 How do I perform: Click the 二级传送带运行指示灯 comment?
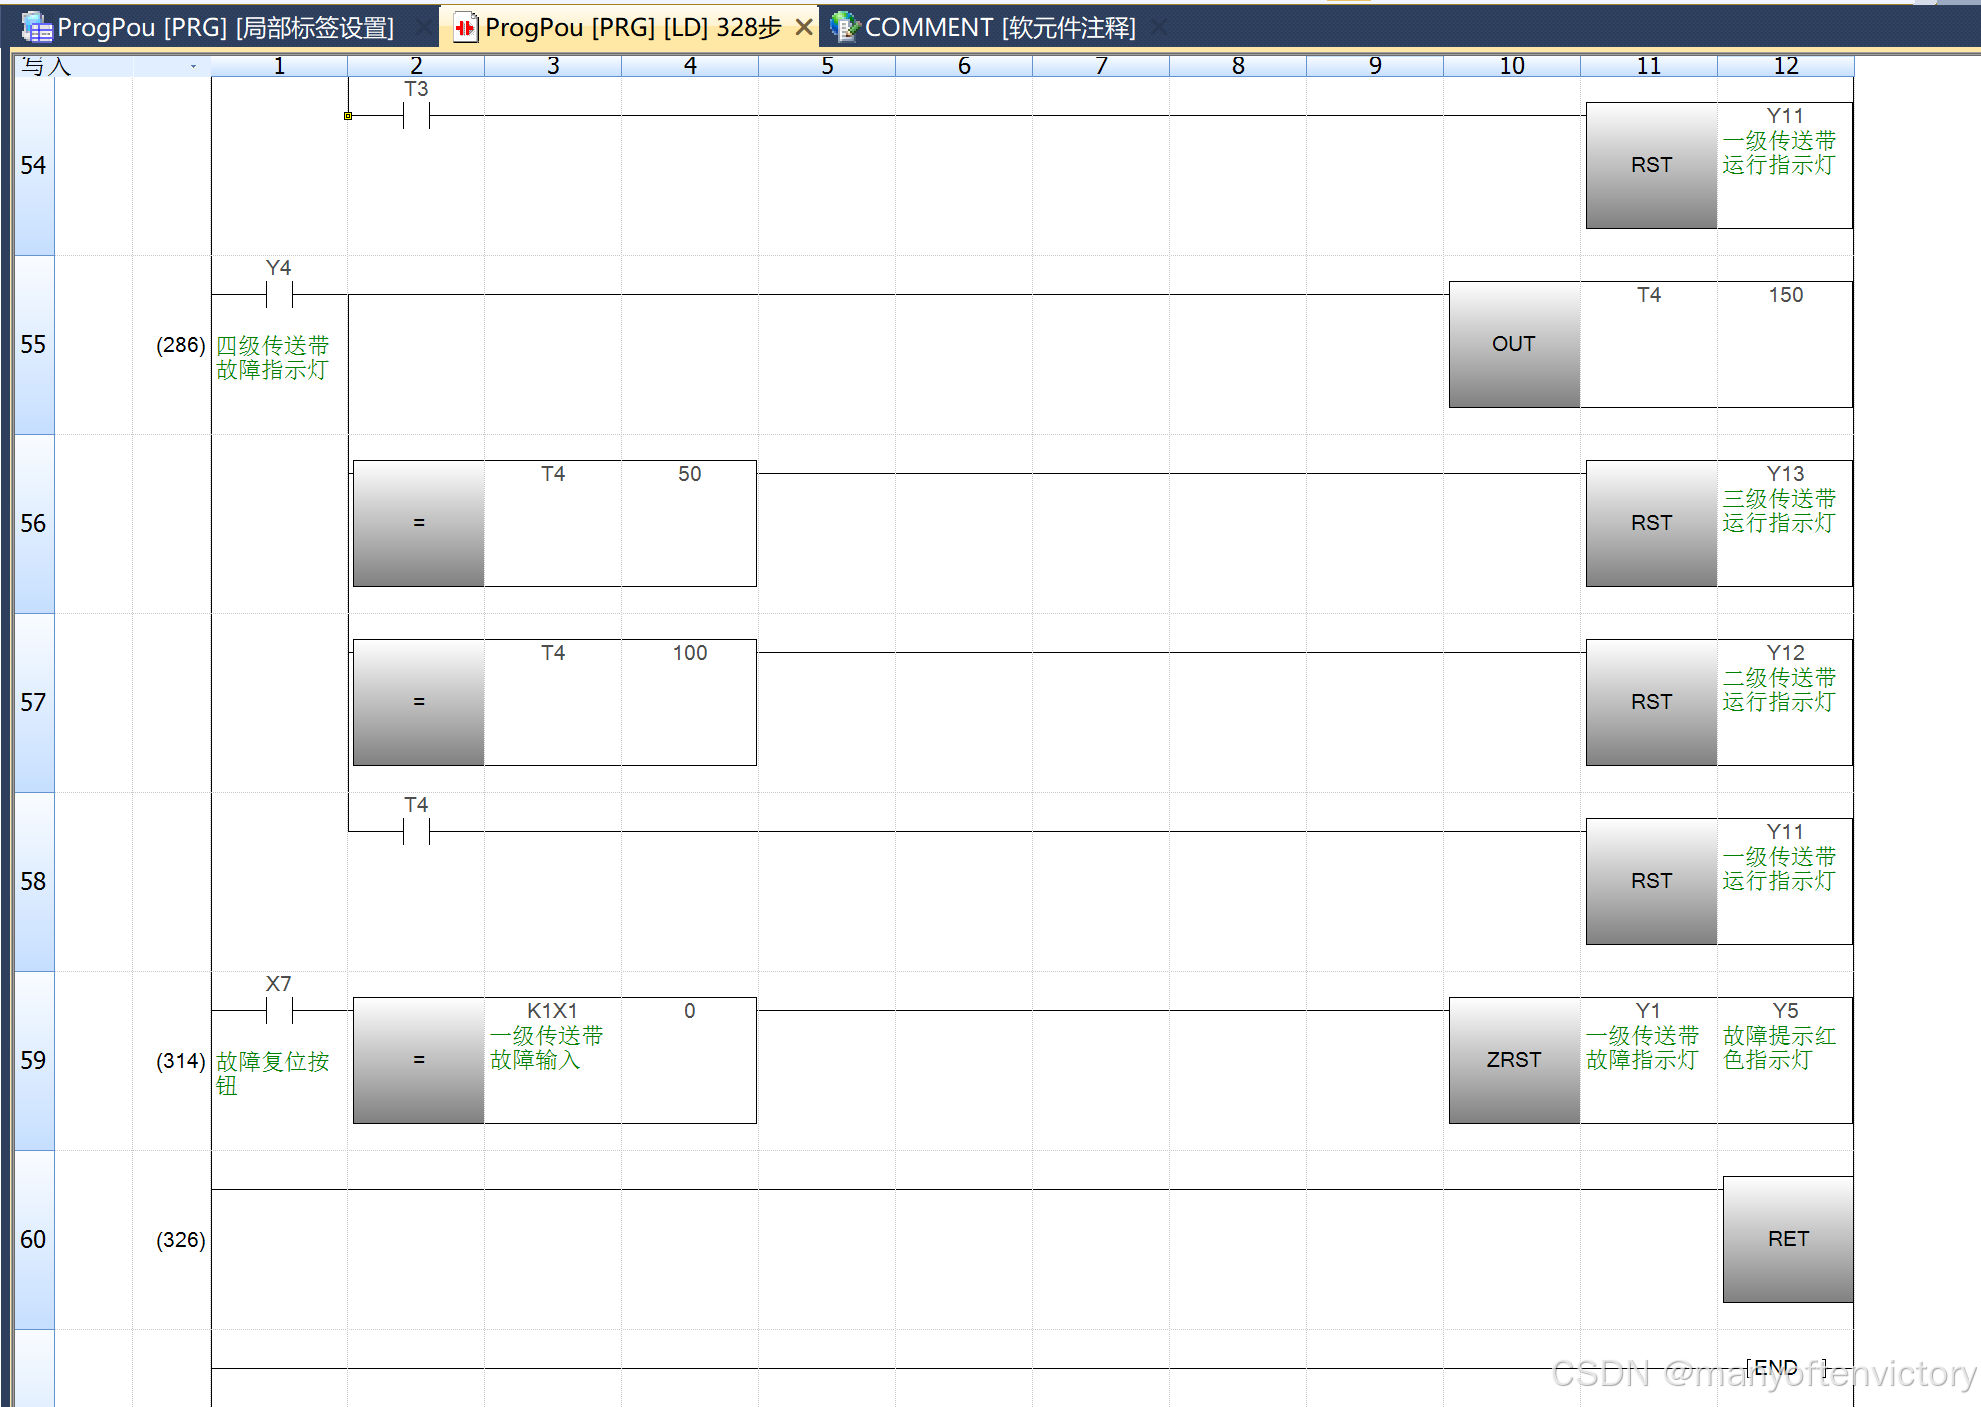[x=1779, y=690]
